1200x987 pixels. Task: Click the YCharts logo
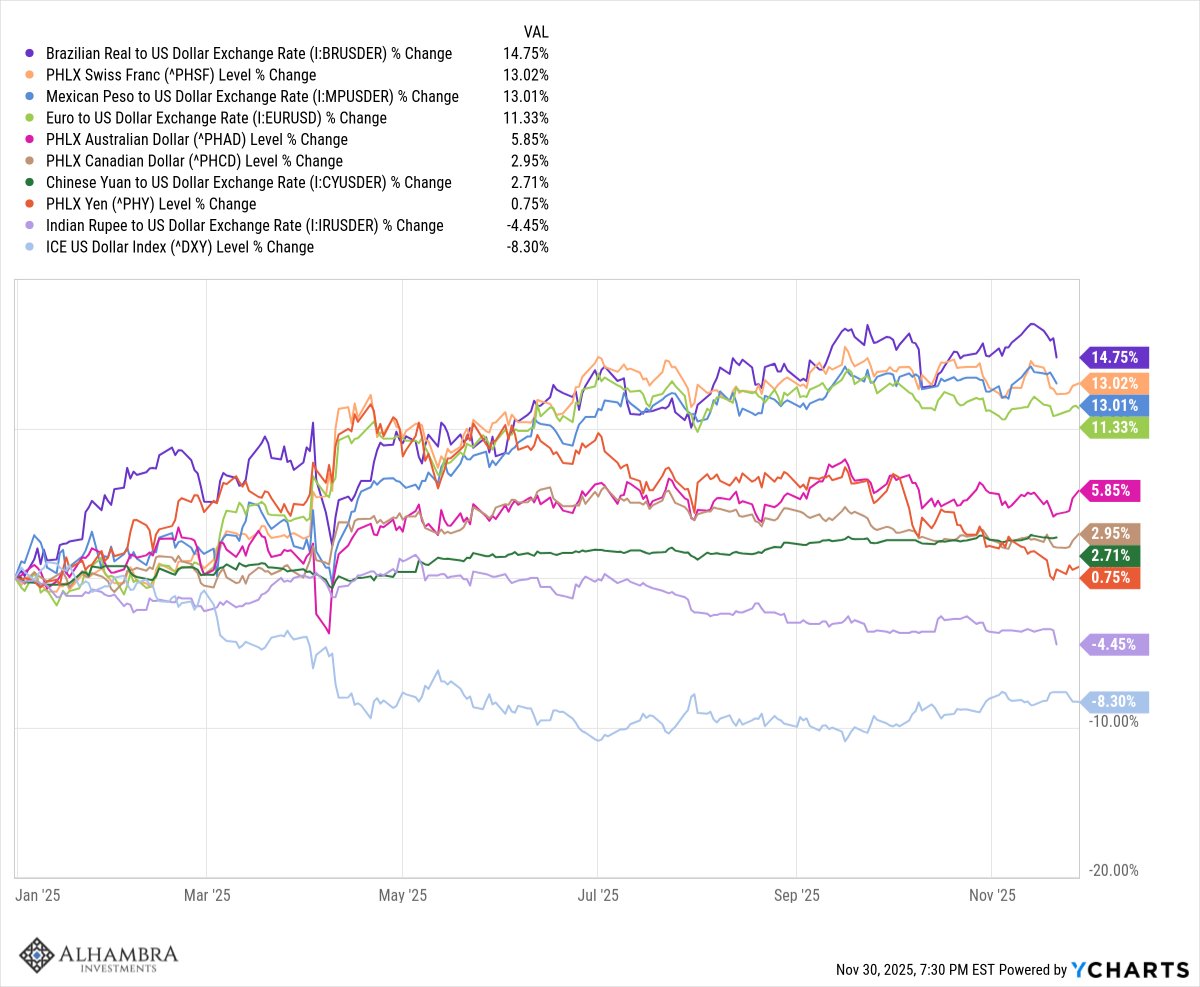point(1128,969)
